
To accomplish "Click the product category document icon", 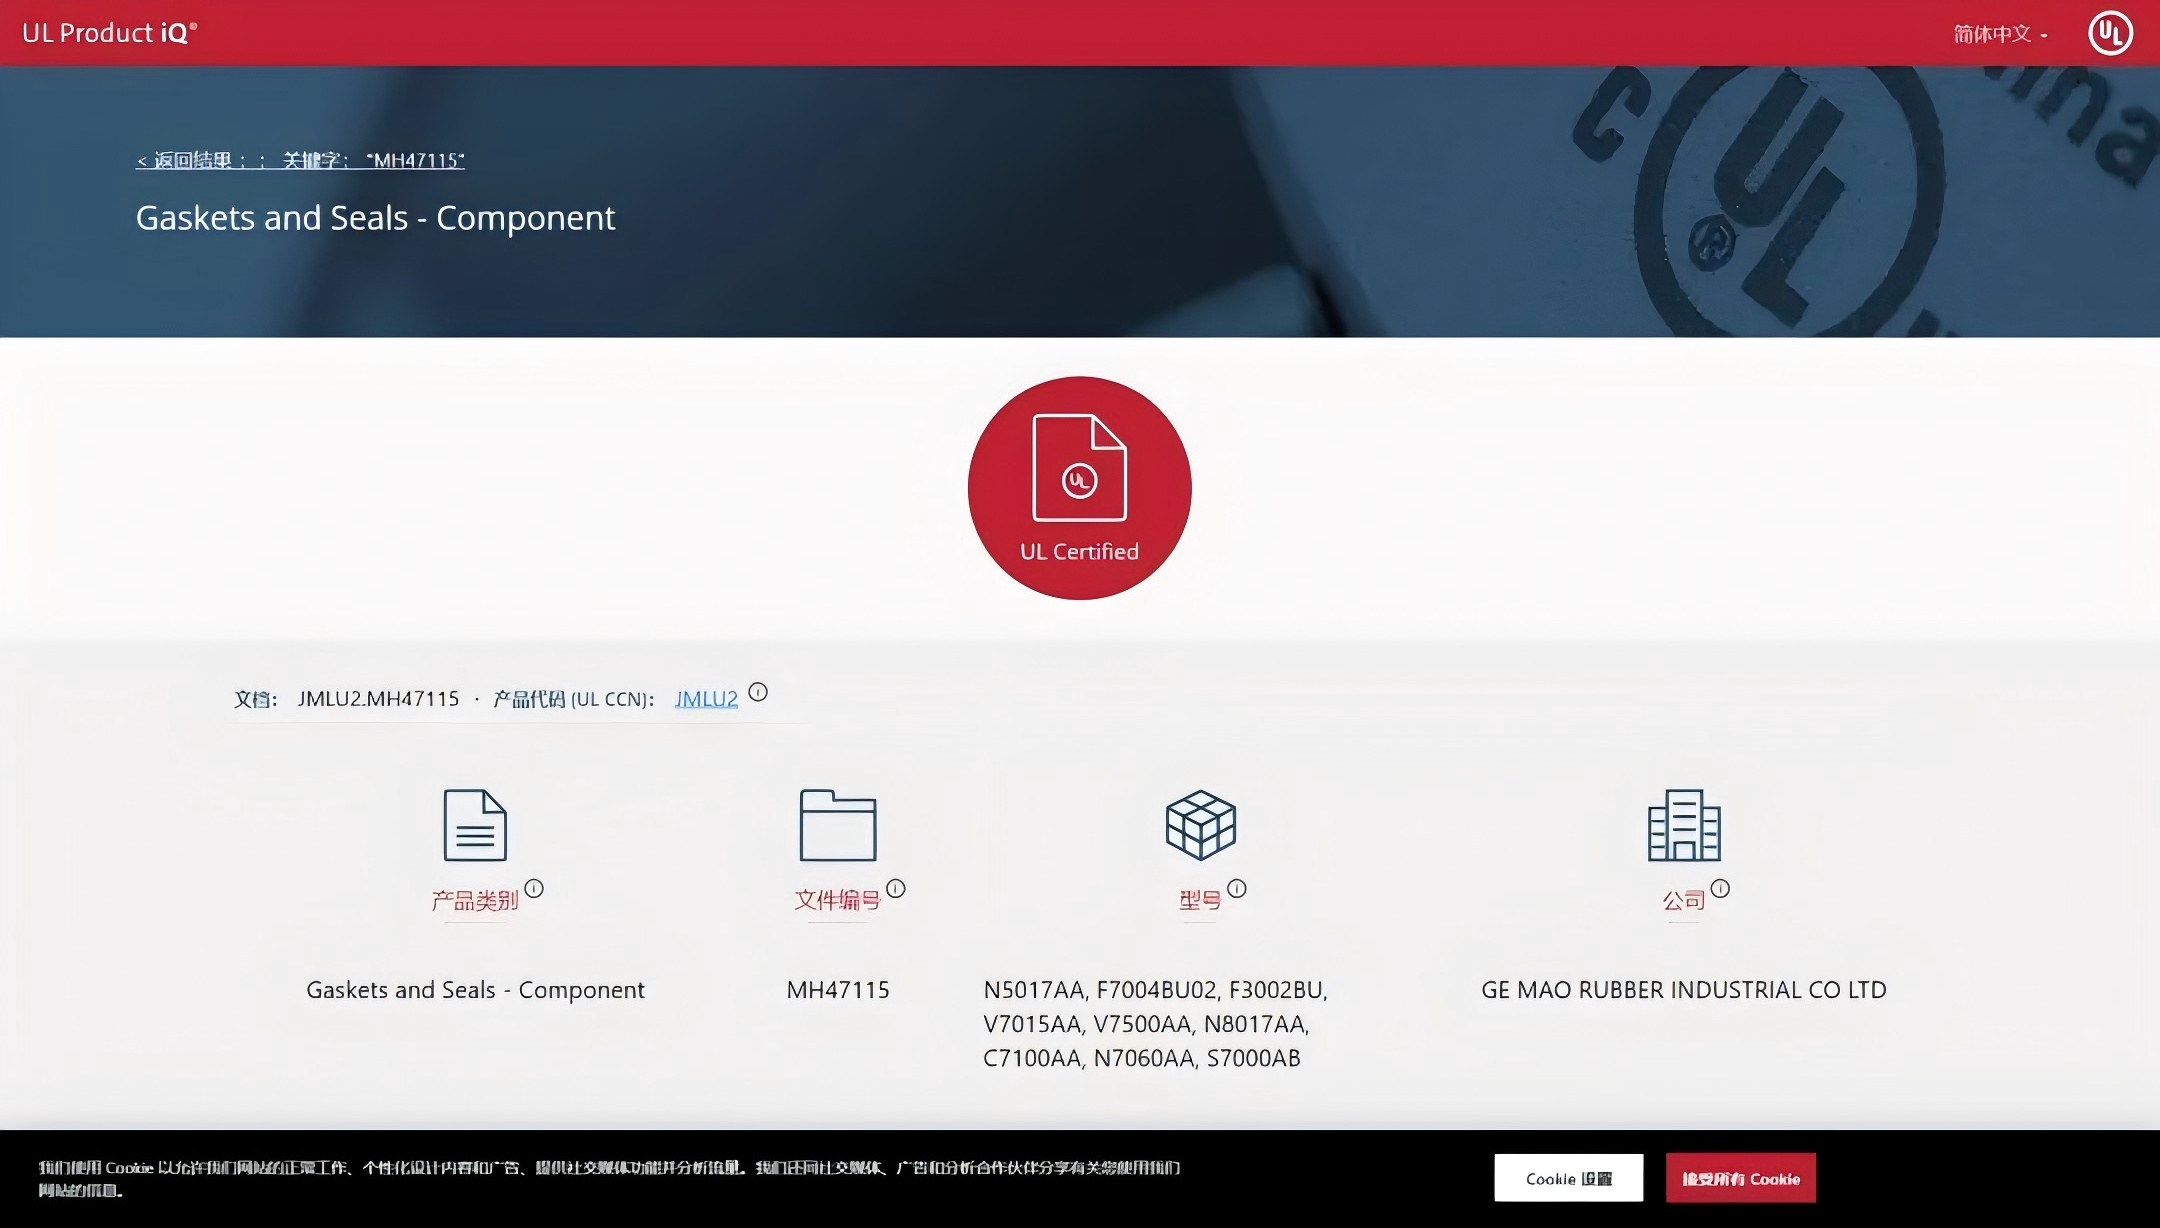I will tap(475, 825).
